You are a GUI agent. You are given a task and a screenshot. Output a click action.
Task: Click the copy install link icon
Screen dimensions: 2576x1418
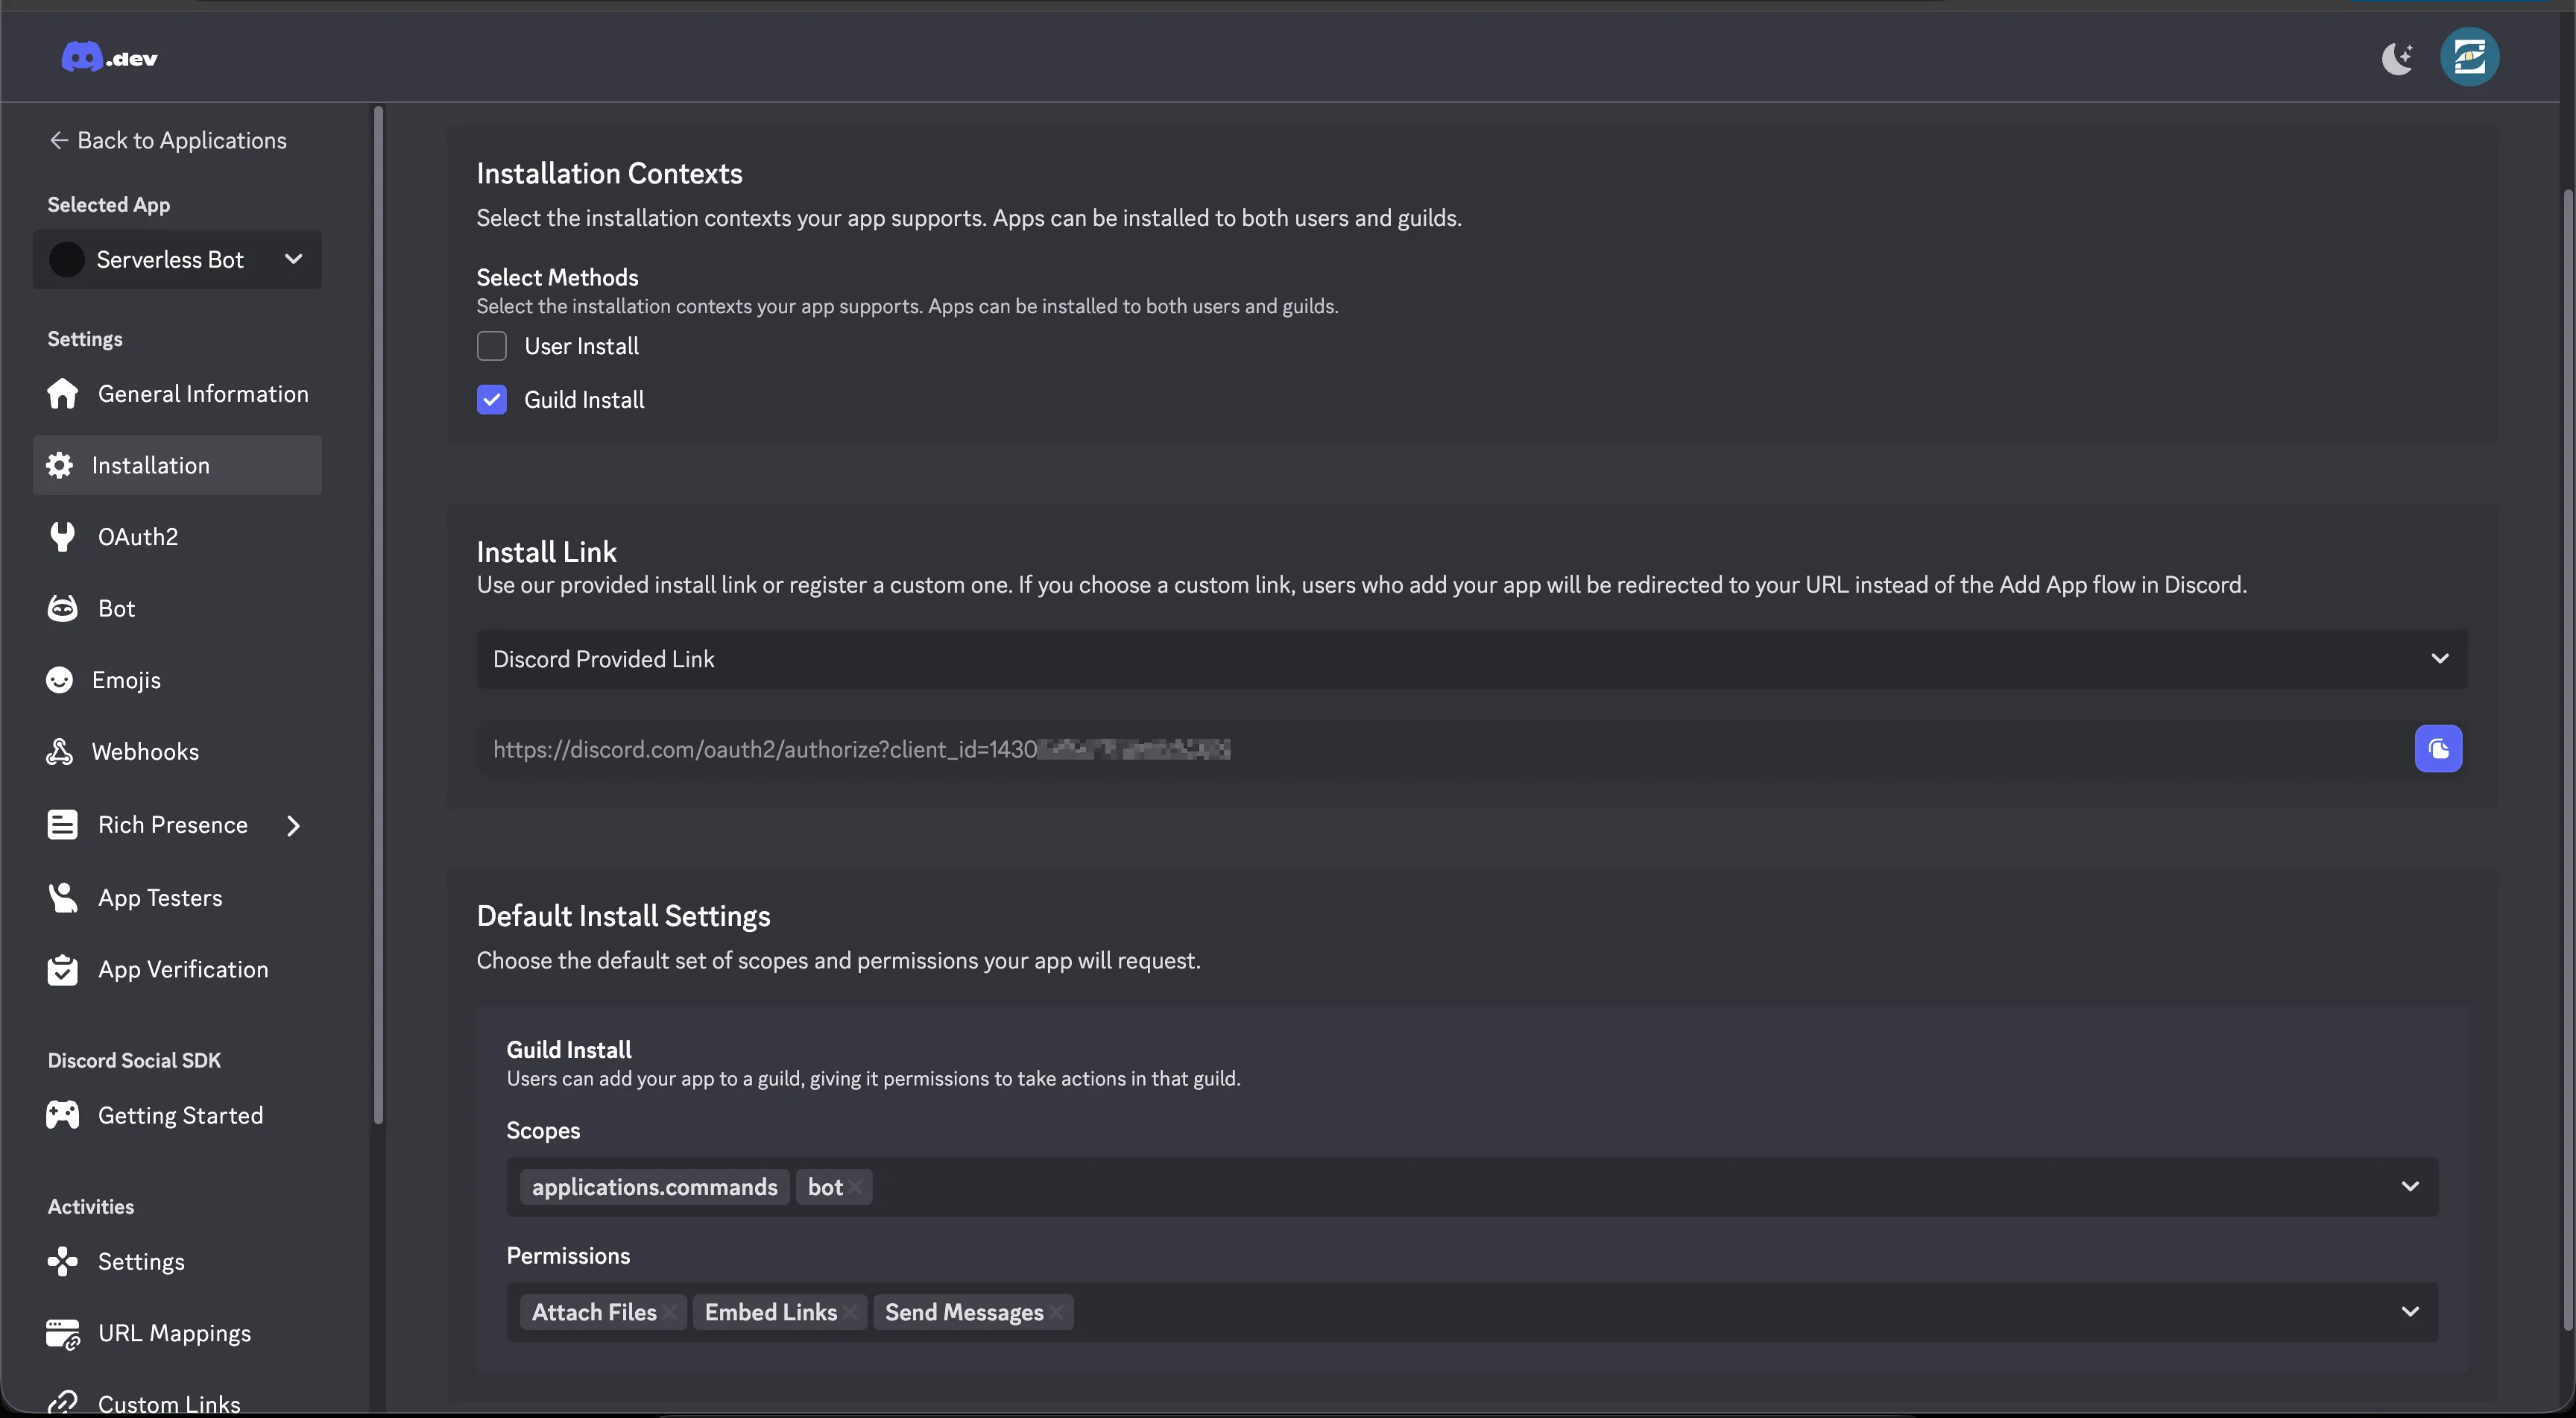[x=2437, y=749]
